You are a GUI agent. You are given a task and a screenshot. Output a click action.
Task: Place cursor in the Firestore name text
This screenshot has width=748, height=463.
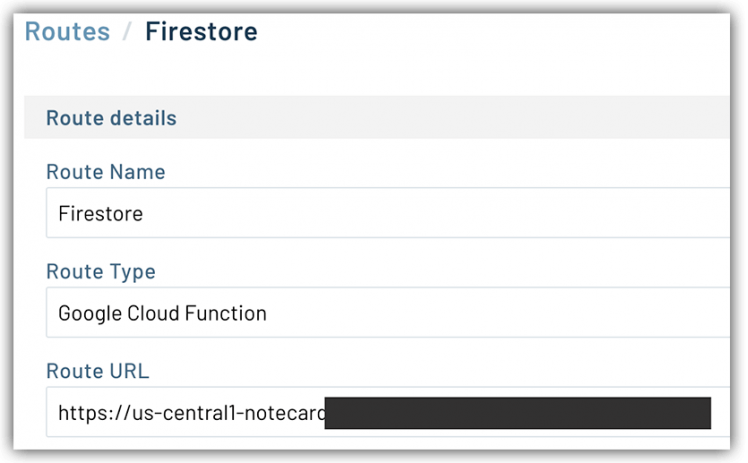tap(100, 213)
